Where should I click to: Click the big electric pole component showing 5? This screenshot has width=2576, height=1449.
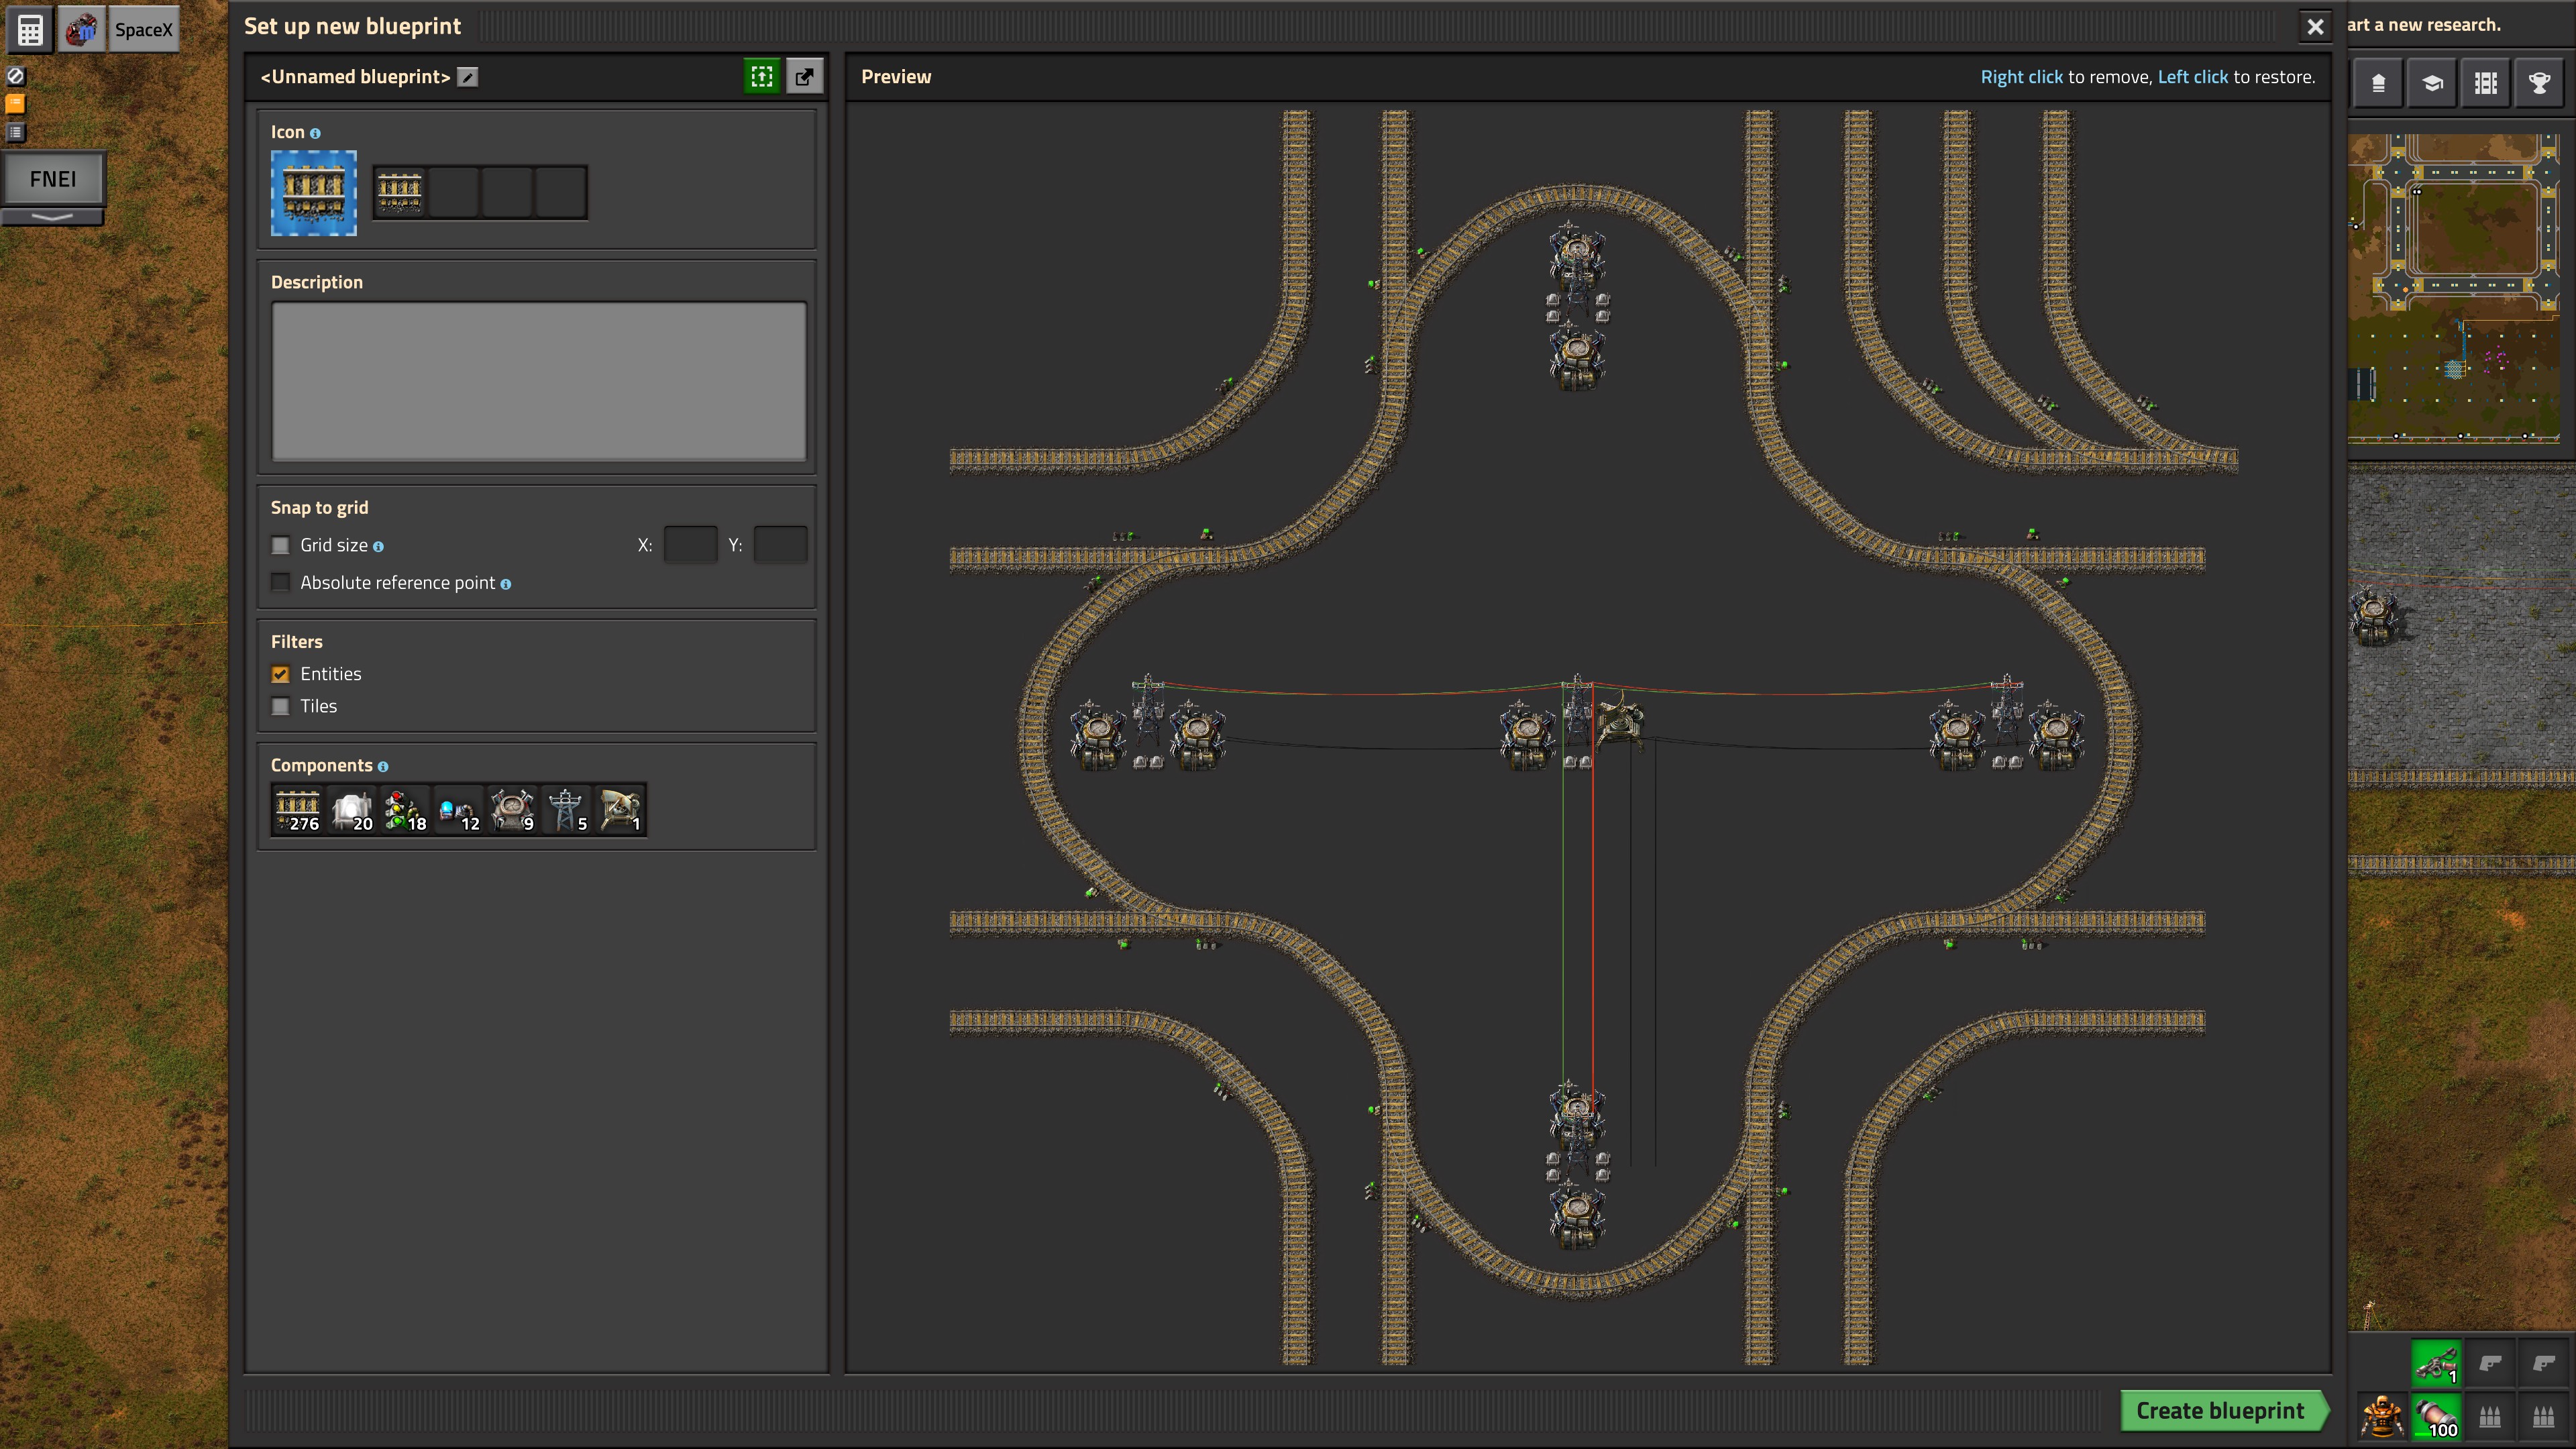567,810
